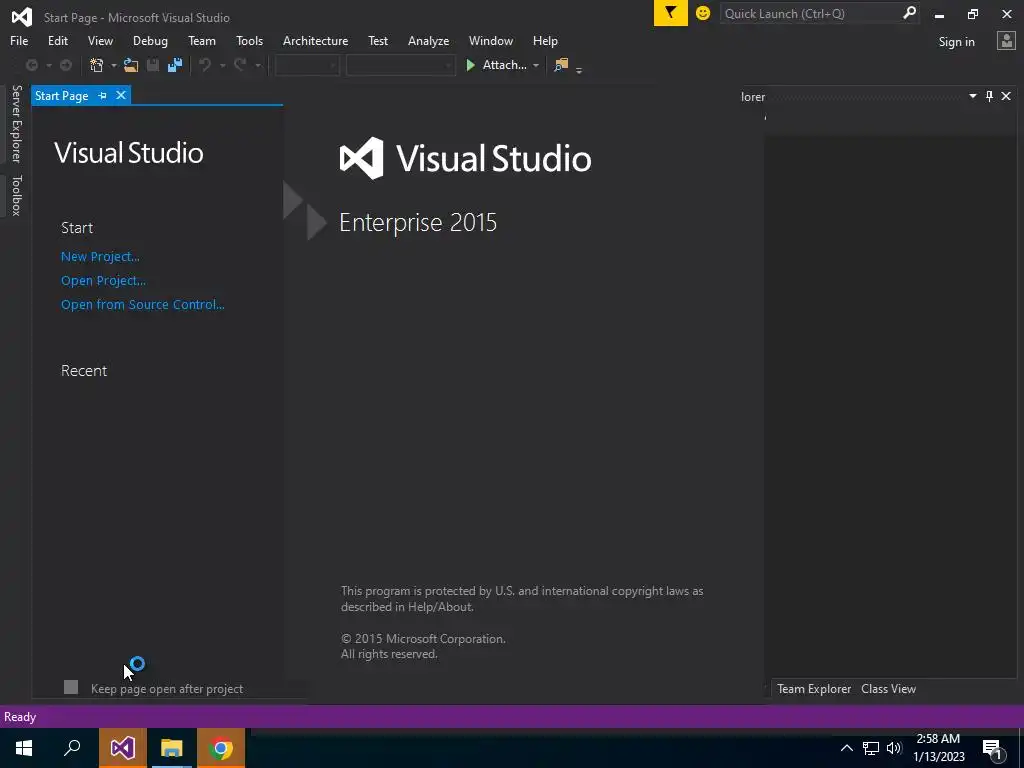Screen dimensions: 1024x768
Task: Click the network tray icon
Action: (871, 748)
